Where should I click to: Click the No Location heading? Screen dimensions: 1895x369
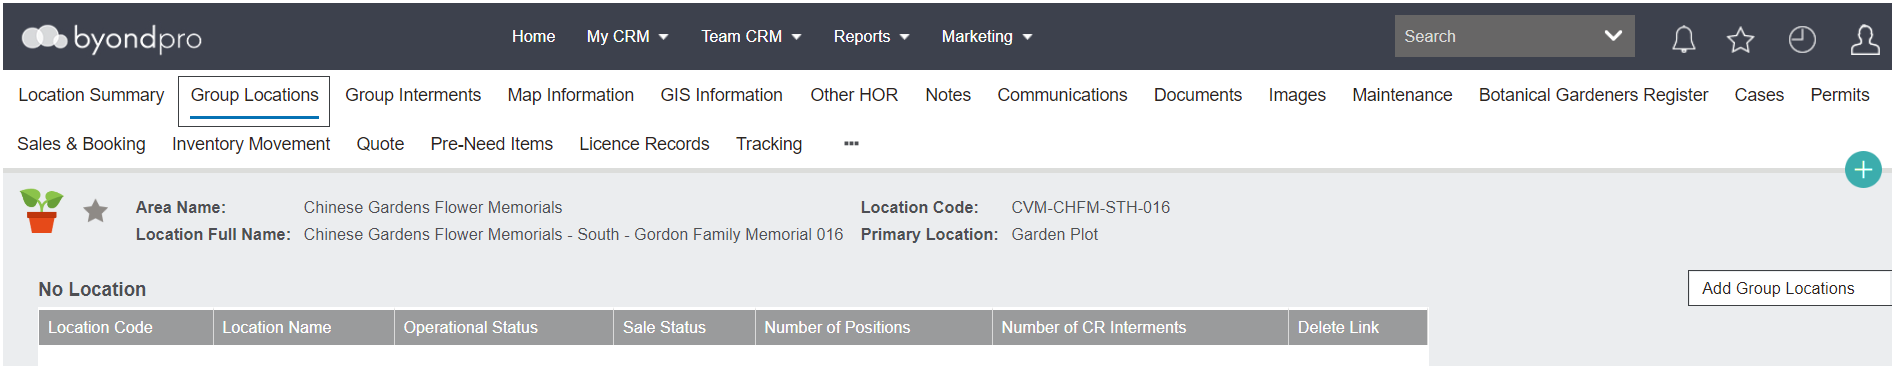[92, 290]
